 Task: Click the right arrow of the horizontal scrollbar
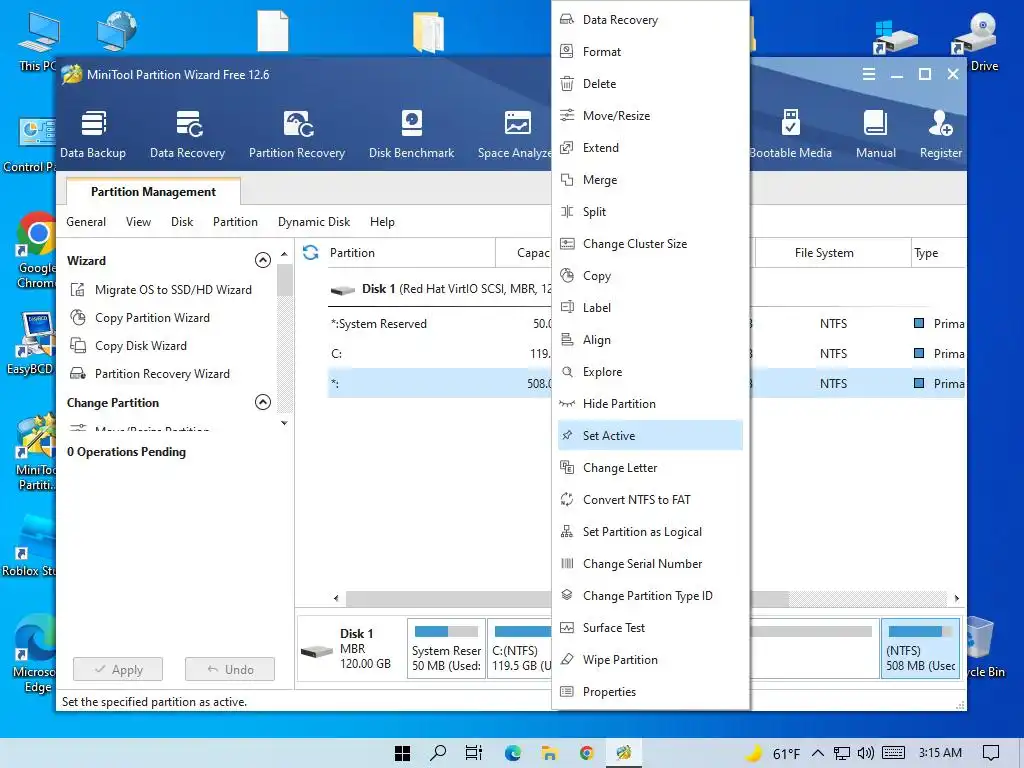pos(957,598)
